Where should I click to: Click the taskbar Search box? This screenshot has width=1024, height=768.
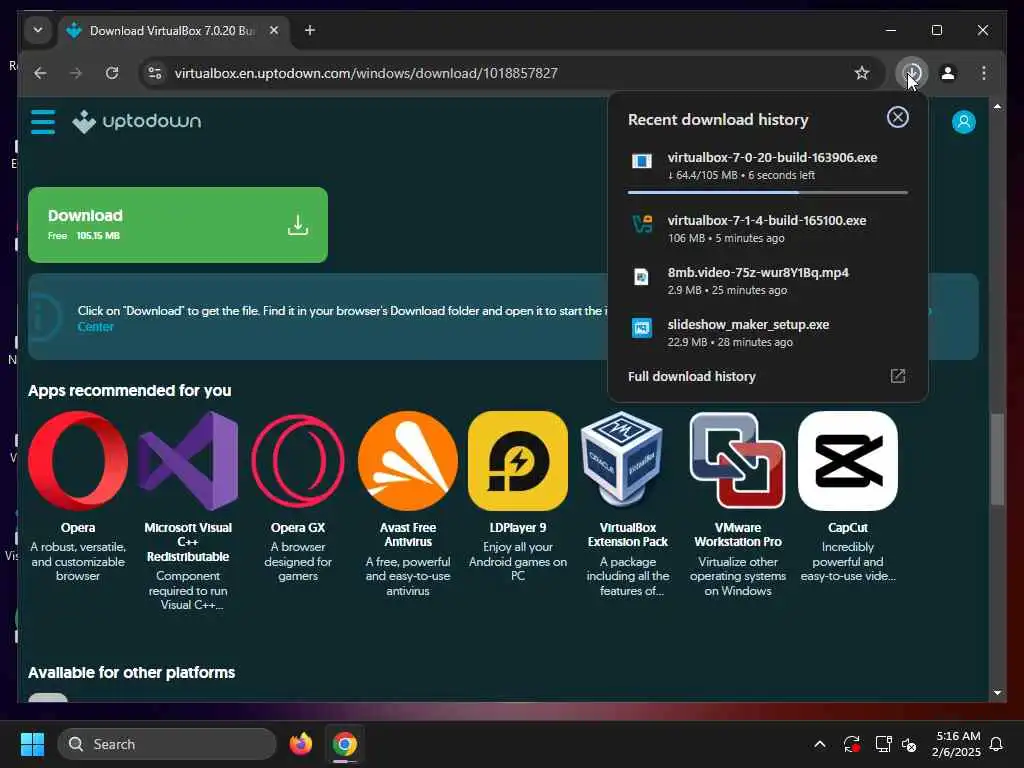tap(167, 744)
